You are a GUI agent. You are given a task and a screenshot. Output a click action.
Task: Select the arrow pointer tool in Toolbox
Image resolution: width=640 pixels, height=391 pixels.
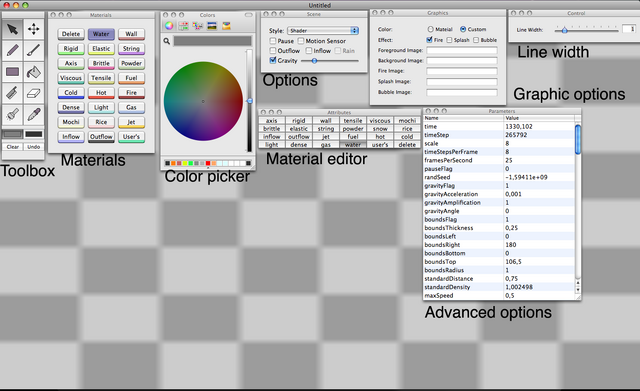click(12, 29)
